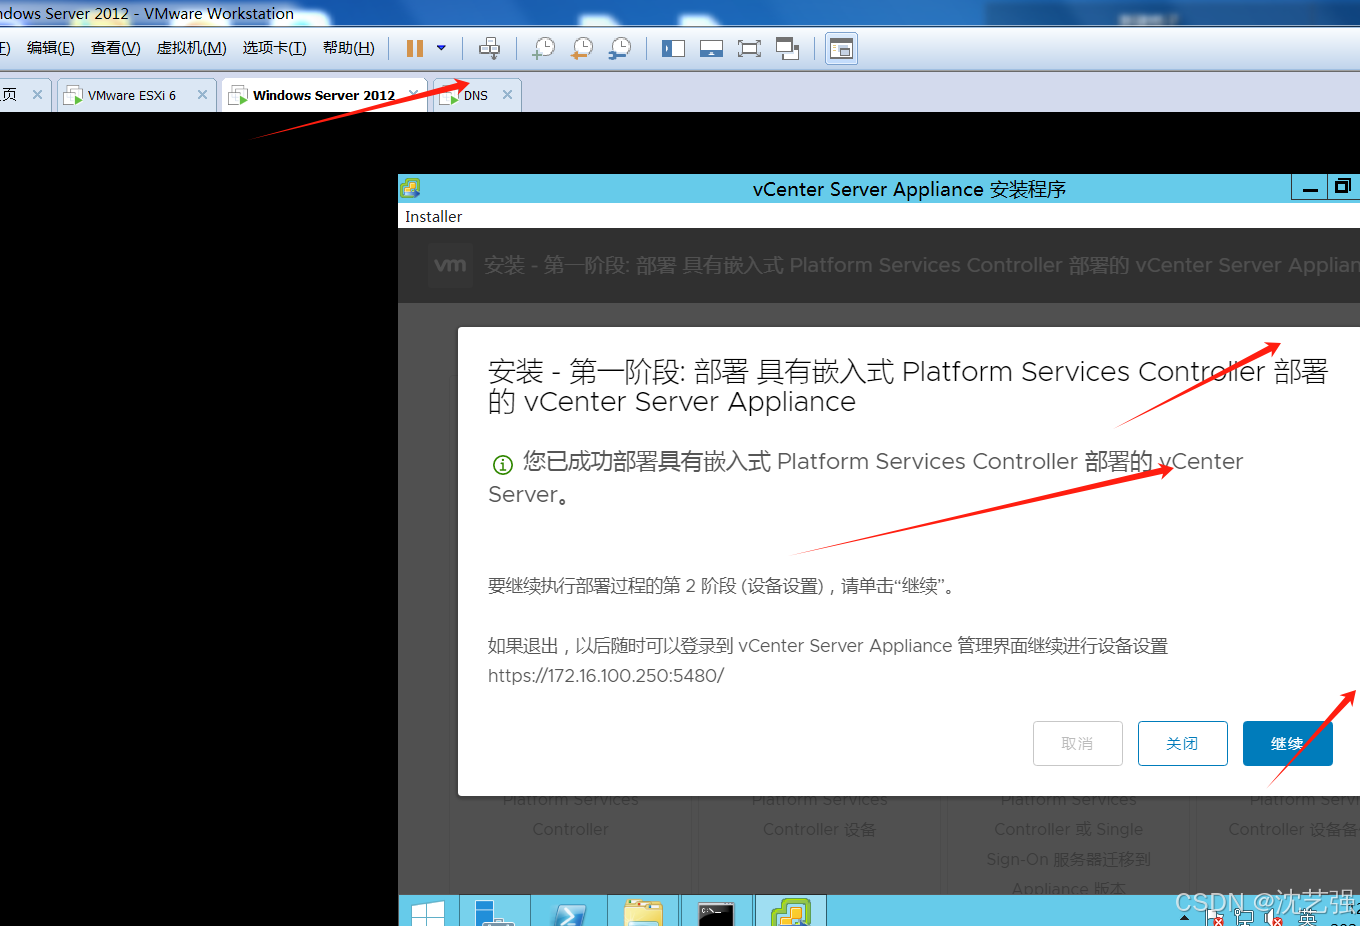Open the snapshot manager icon
This screenshot has height=926, width=1360.
click(620, 48)
